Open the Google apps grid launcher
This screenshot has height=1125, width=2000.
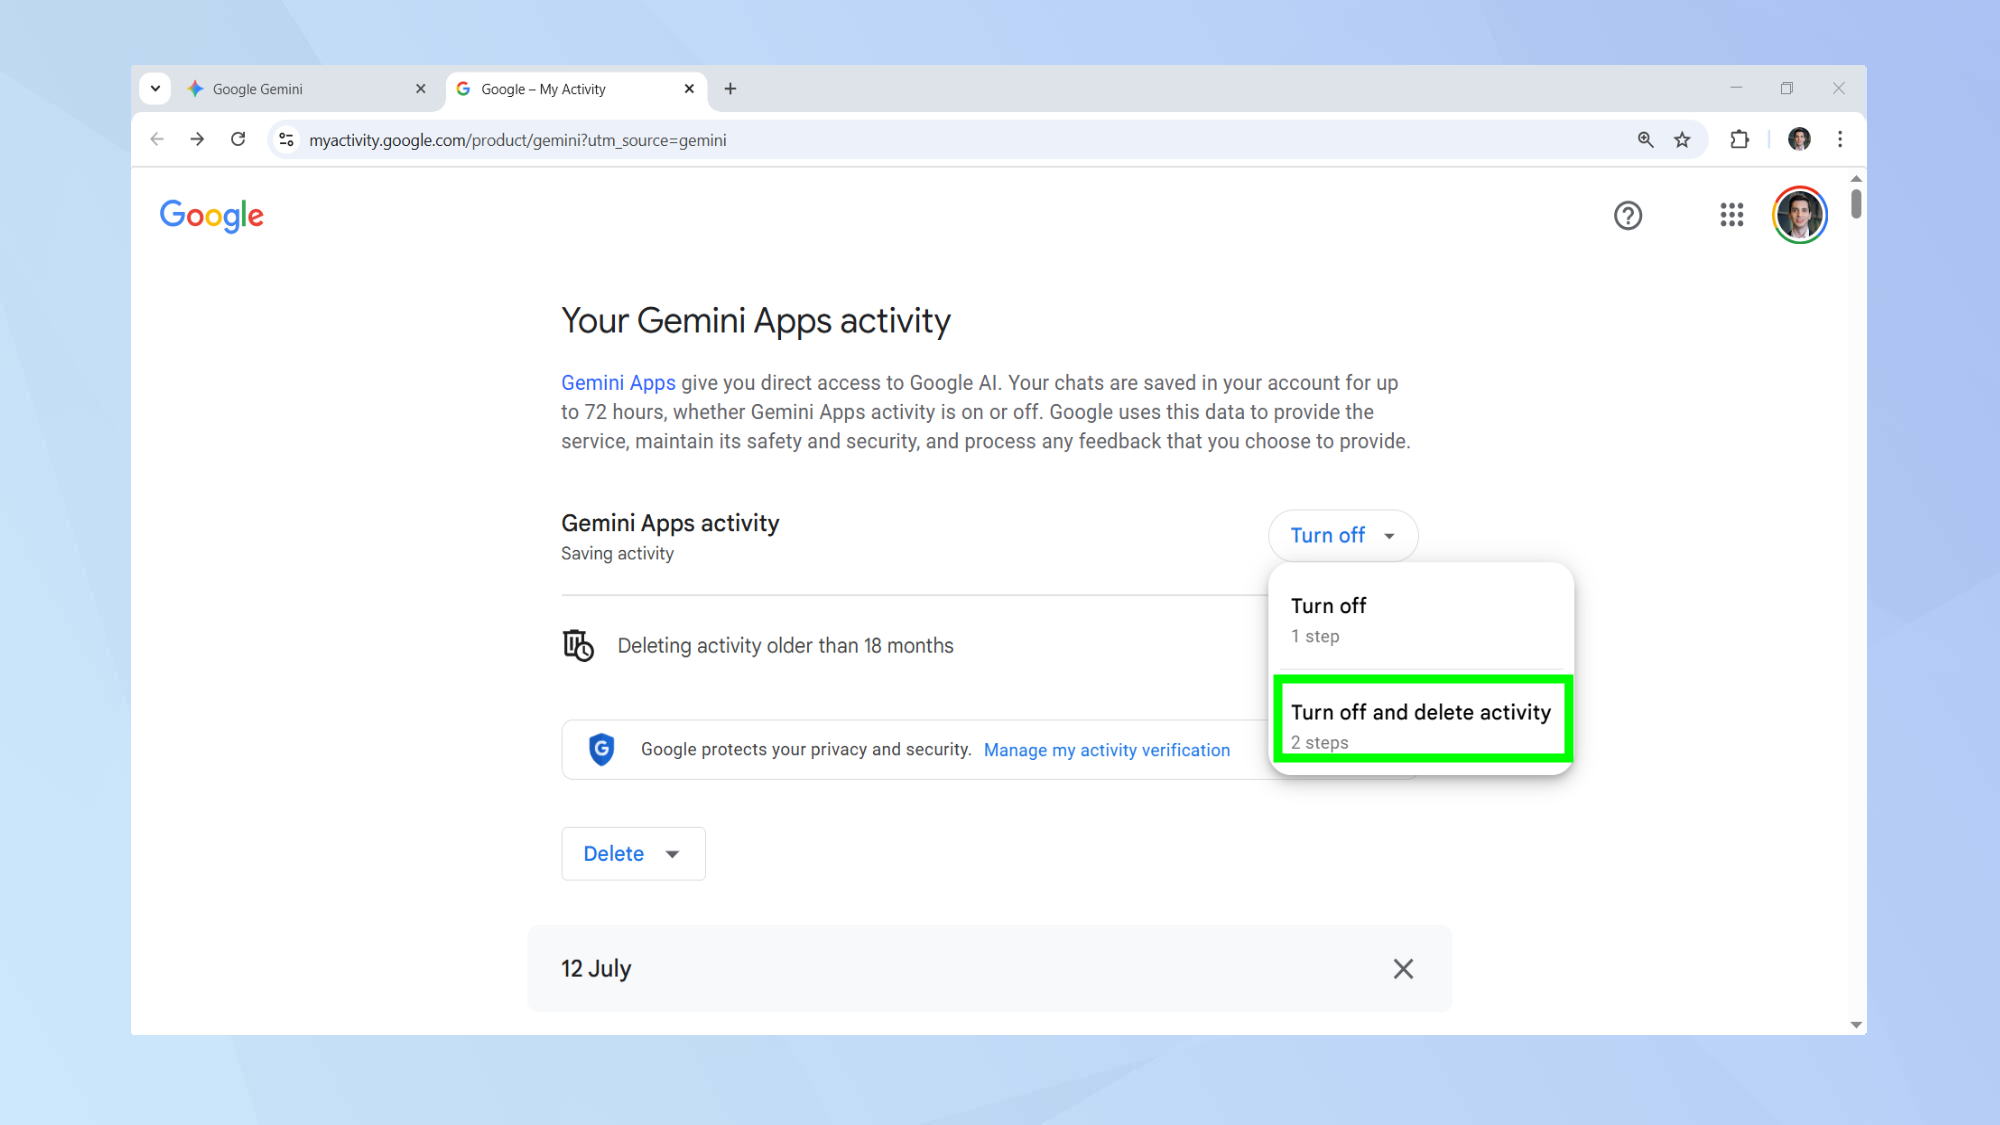point(1731,215)
